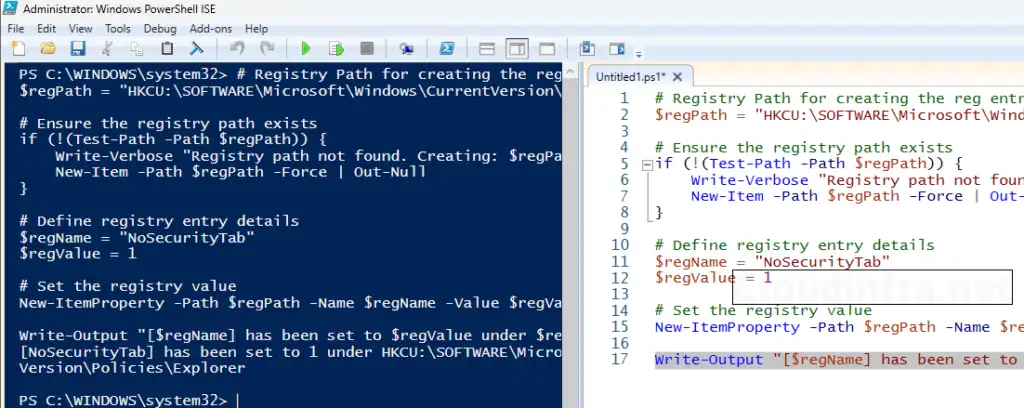This screenshot has width=1024, height=408.
Task: Click "# Define registry entry details" comment in the editor
Action: click(x=795, y=245)
